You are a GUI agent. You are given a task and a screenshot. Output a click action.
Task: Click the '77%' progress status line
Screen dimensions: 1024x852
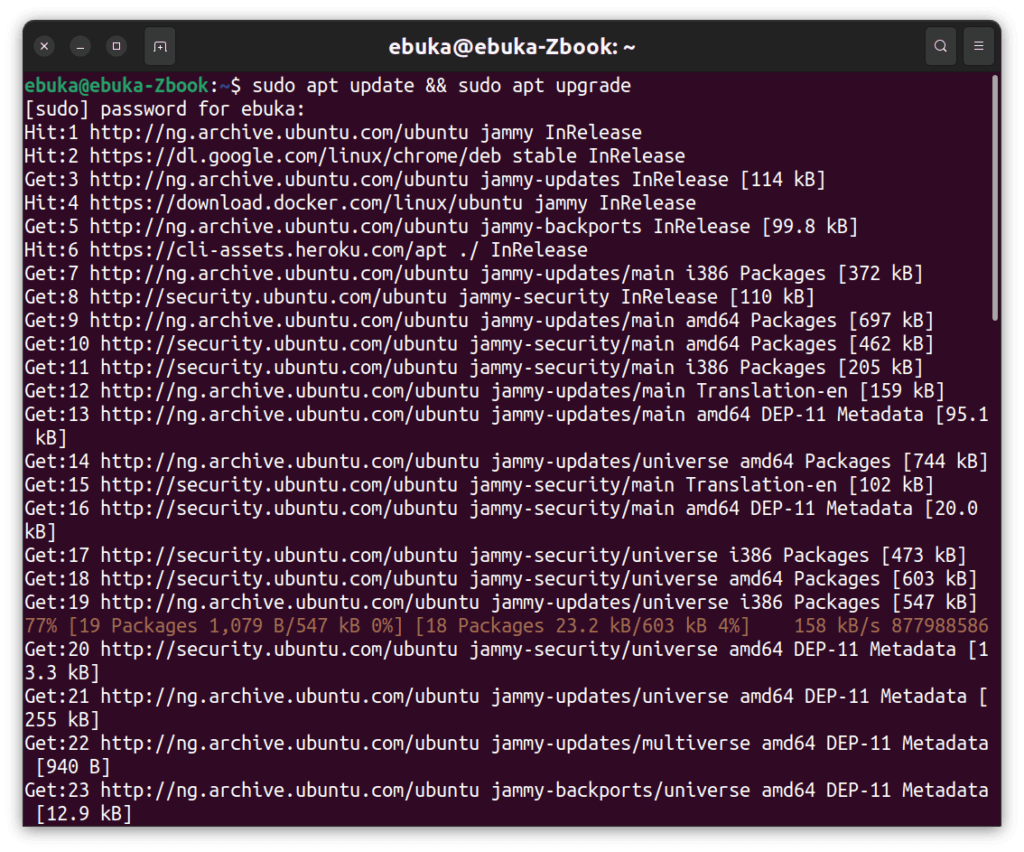point(506,626)
